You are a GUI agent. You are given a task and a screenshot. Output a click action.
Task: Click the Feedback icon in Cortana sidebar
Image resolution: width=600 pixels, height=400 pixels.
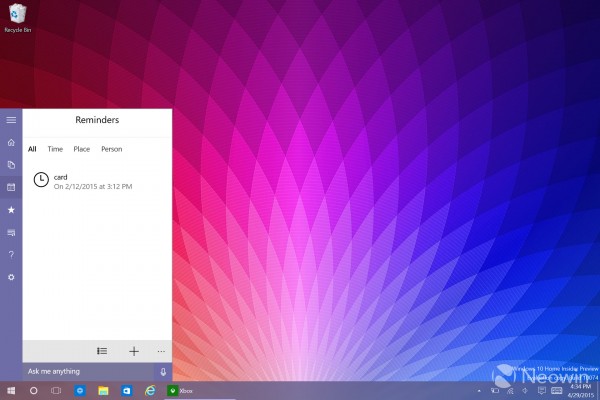coord(11,232)
